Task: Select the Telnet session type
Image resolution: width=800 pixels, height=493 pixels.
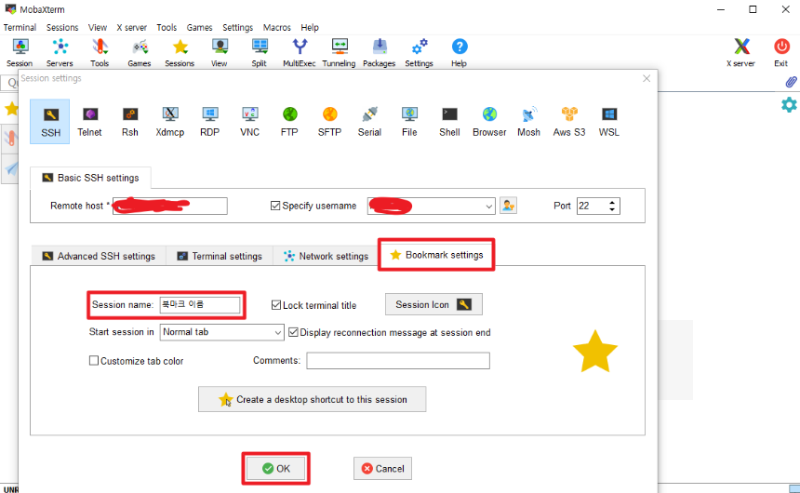Action: click(x=90, y=121)
